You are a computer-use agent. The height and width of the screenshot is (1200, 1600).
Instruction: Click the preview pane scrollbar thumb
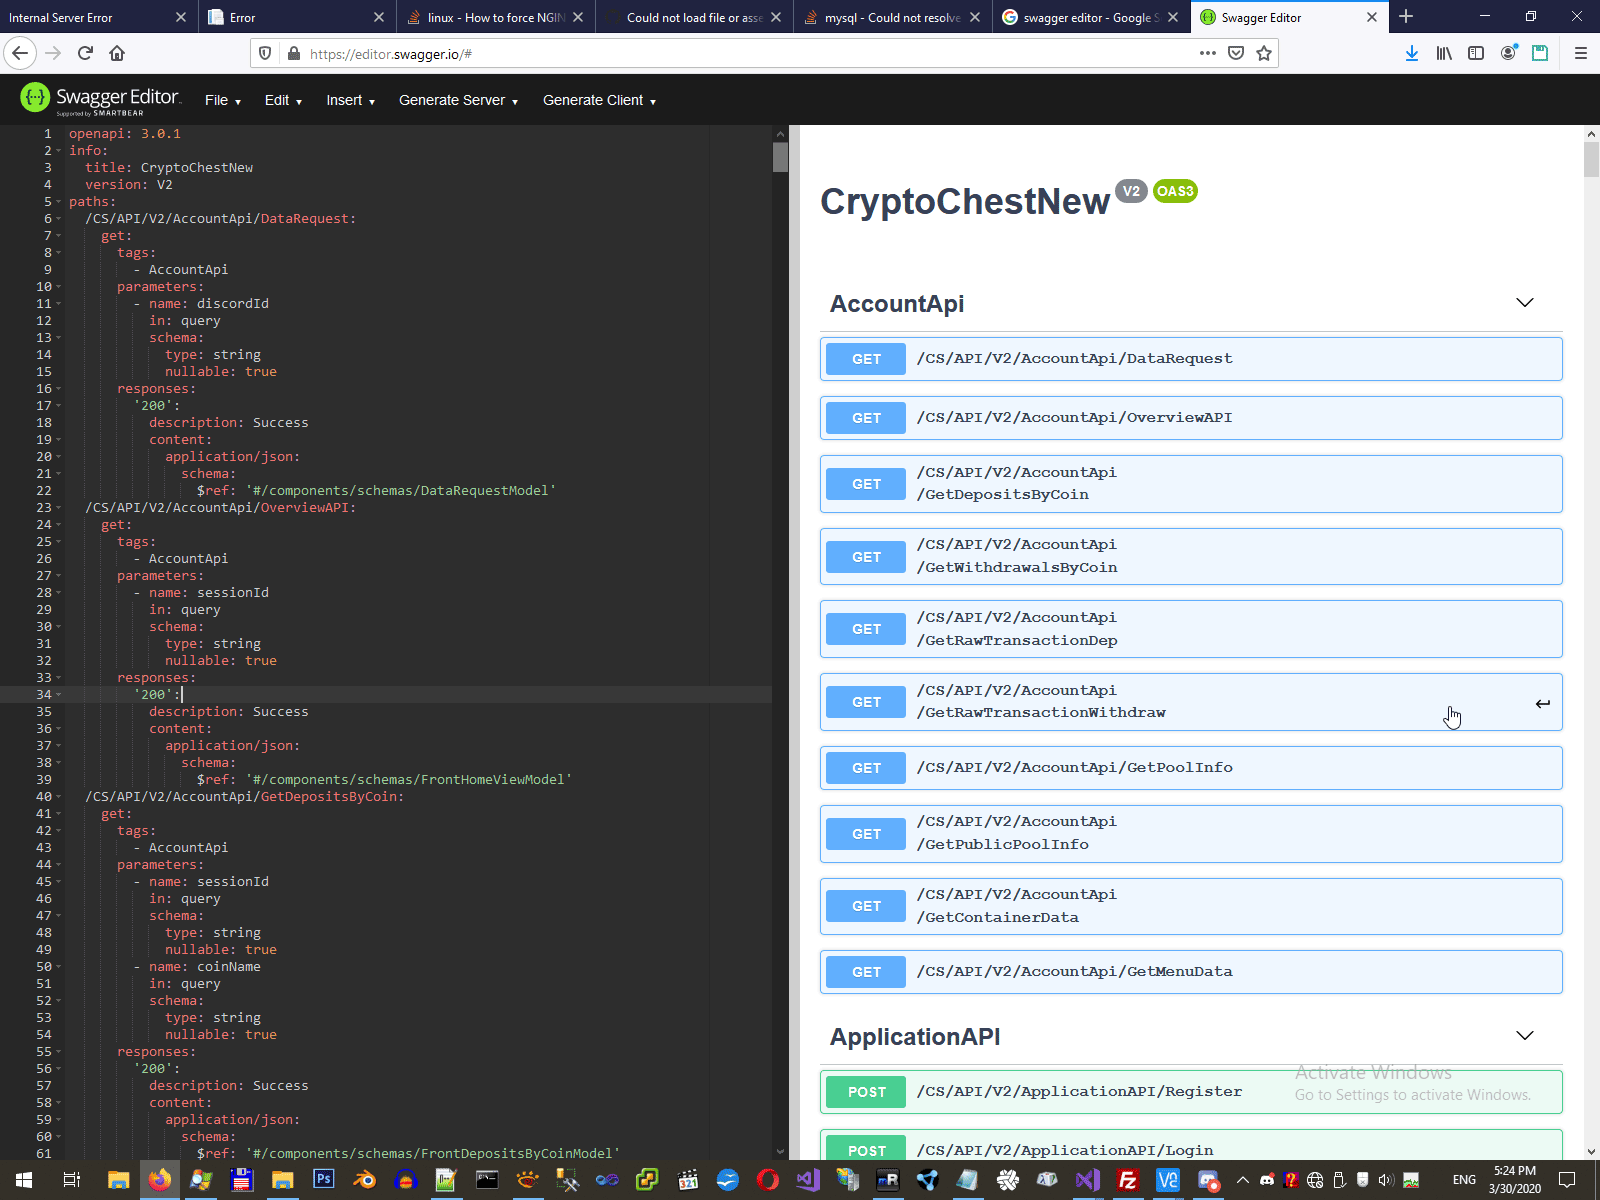pyautogui.click(x=1591, y=159)
